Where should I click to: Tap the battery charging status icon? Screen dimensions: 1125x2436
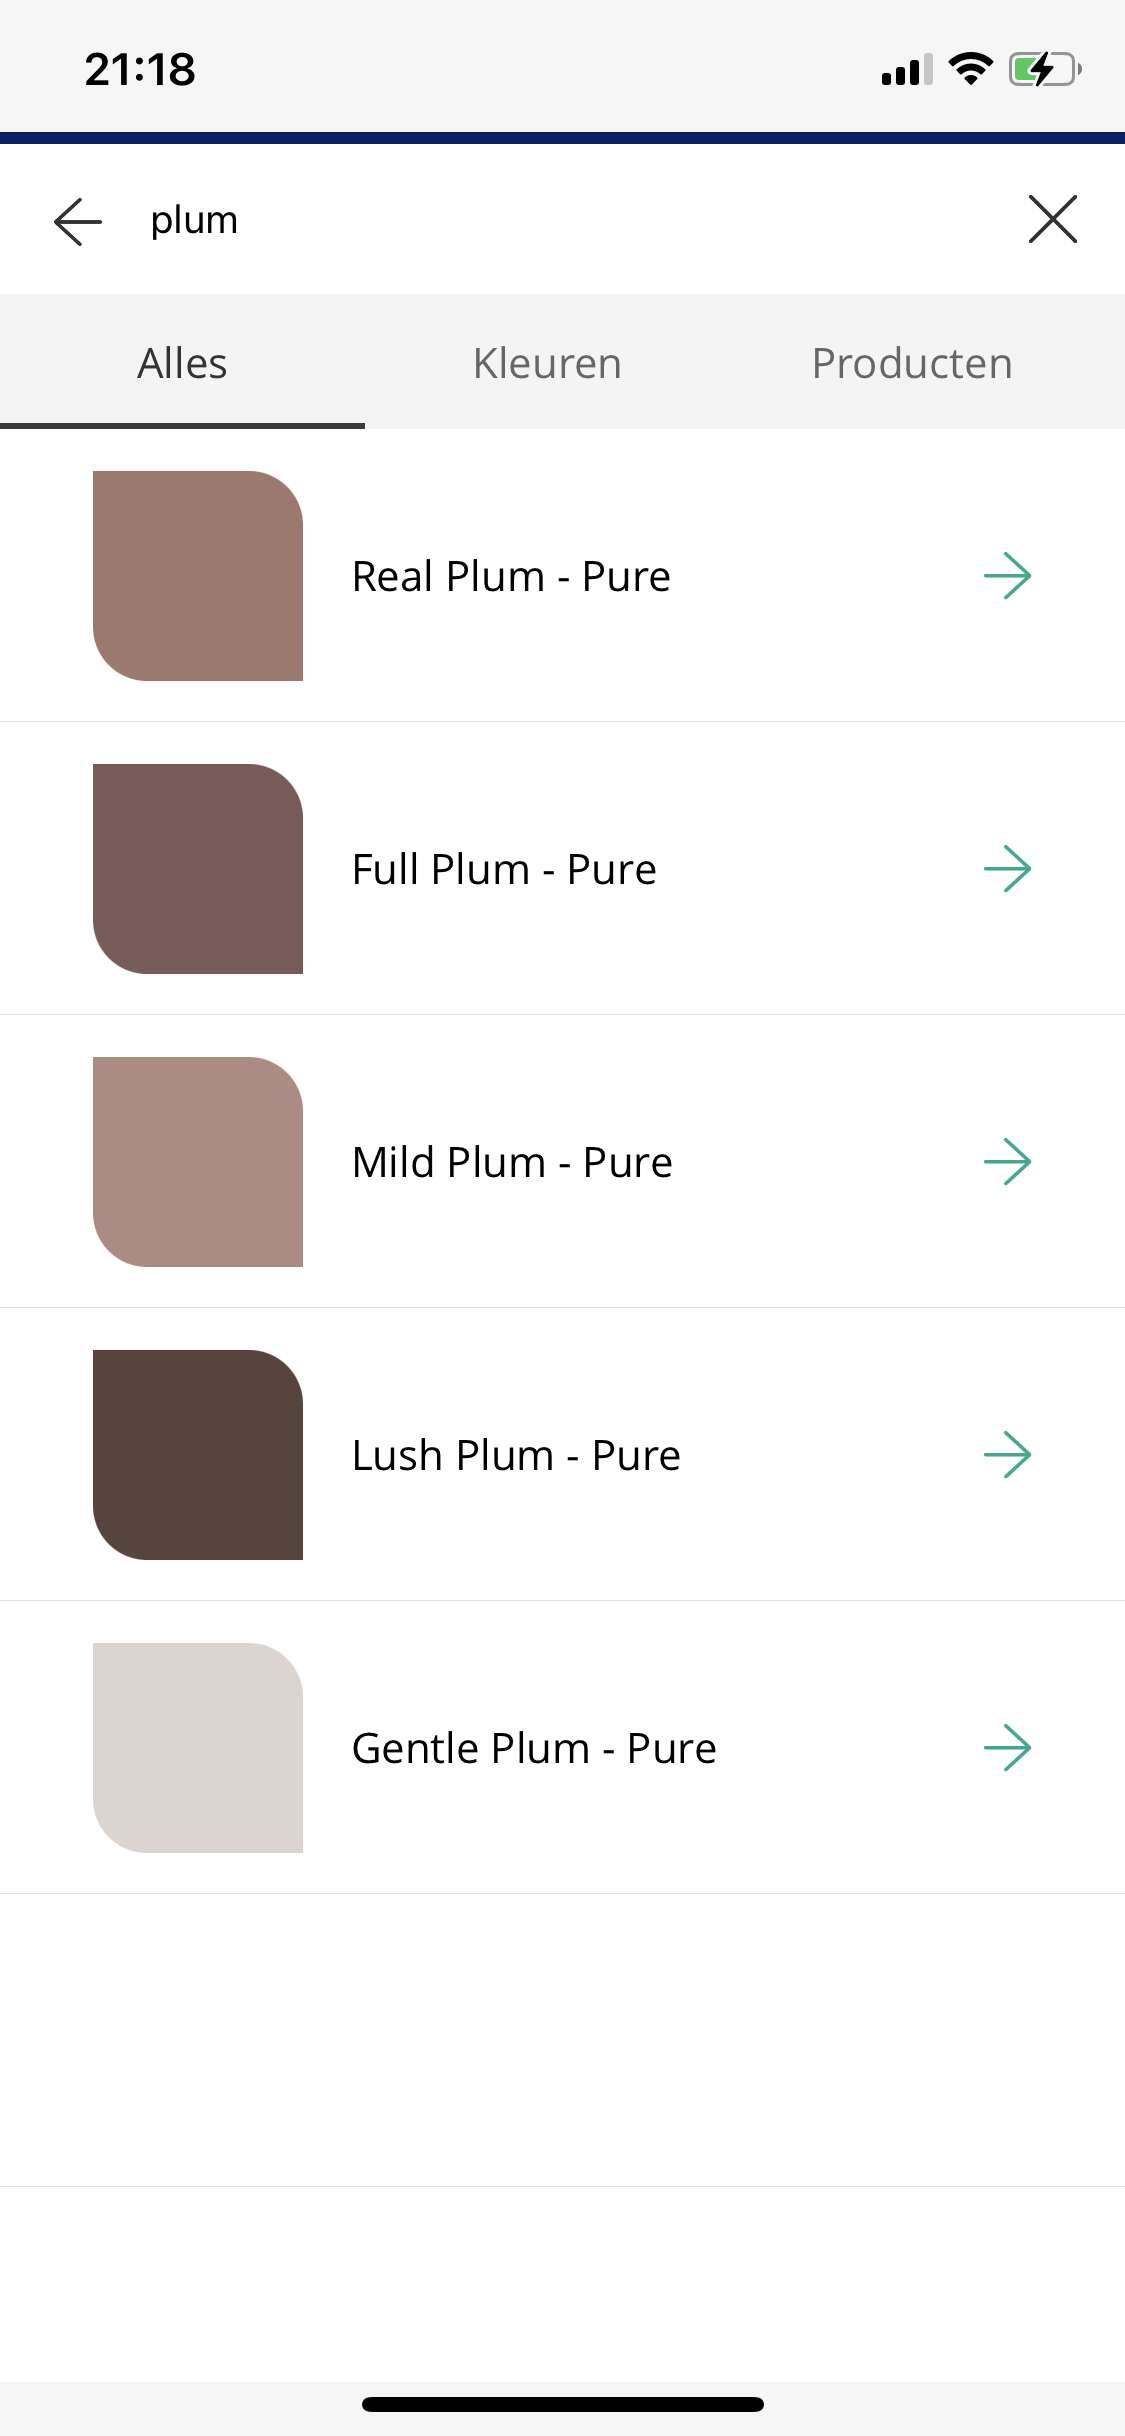(1045, 69)
